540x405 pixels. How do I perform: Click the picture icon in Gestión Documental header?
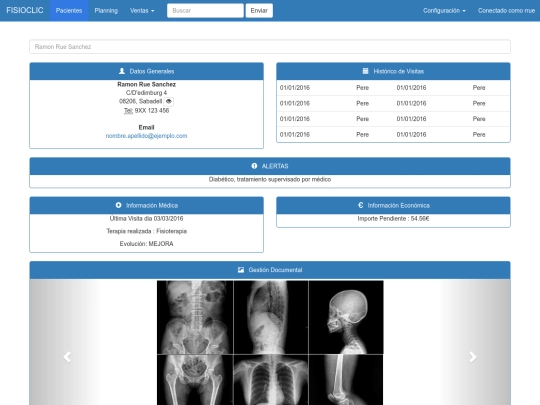click(x=241, y=270)
